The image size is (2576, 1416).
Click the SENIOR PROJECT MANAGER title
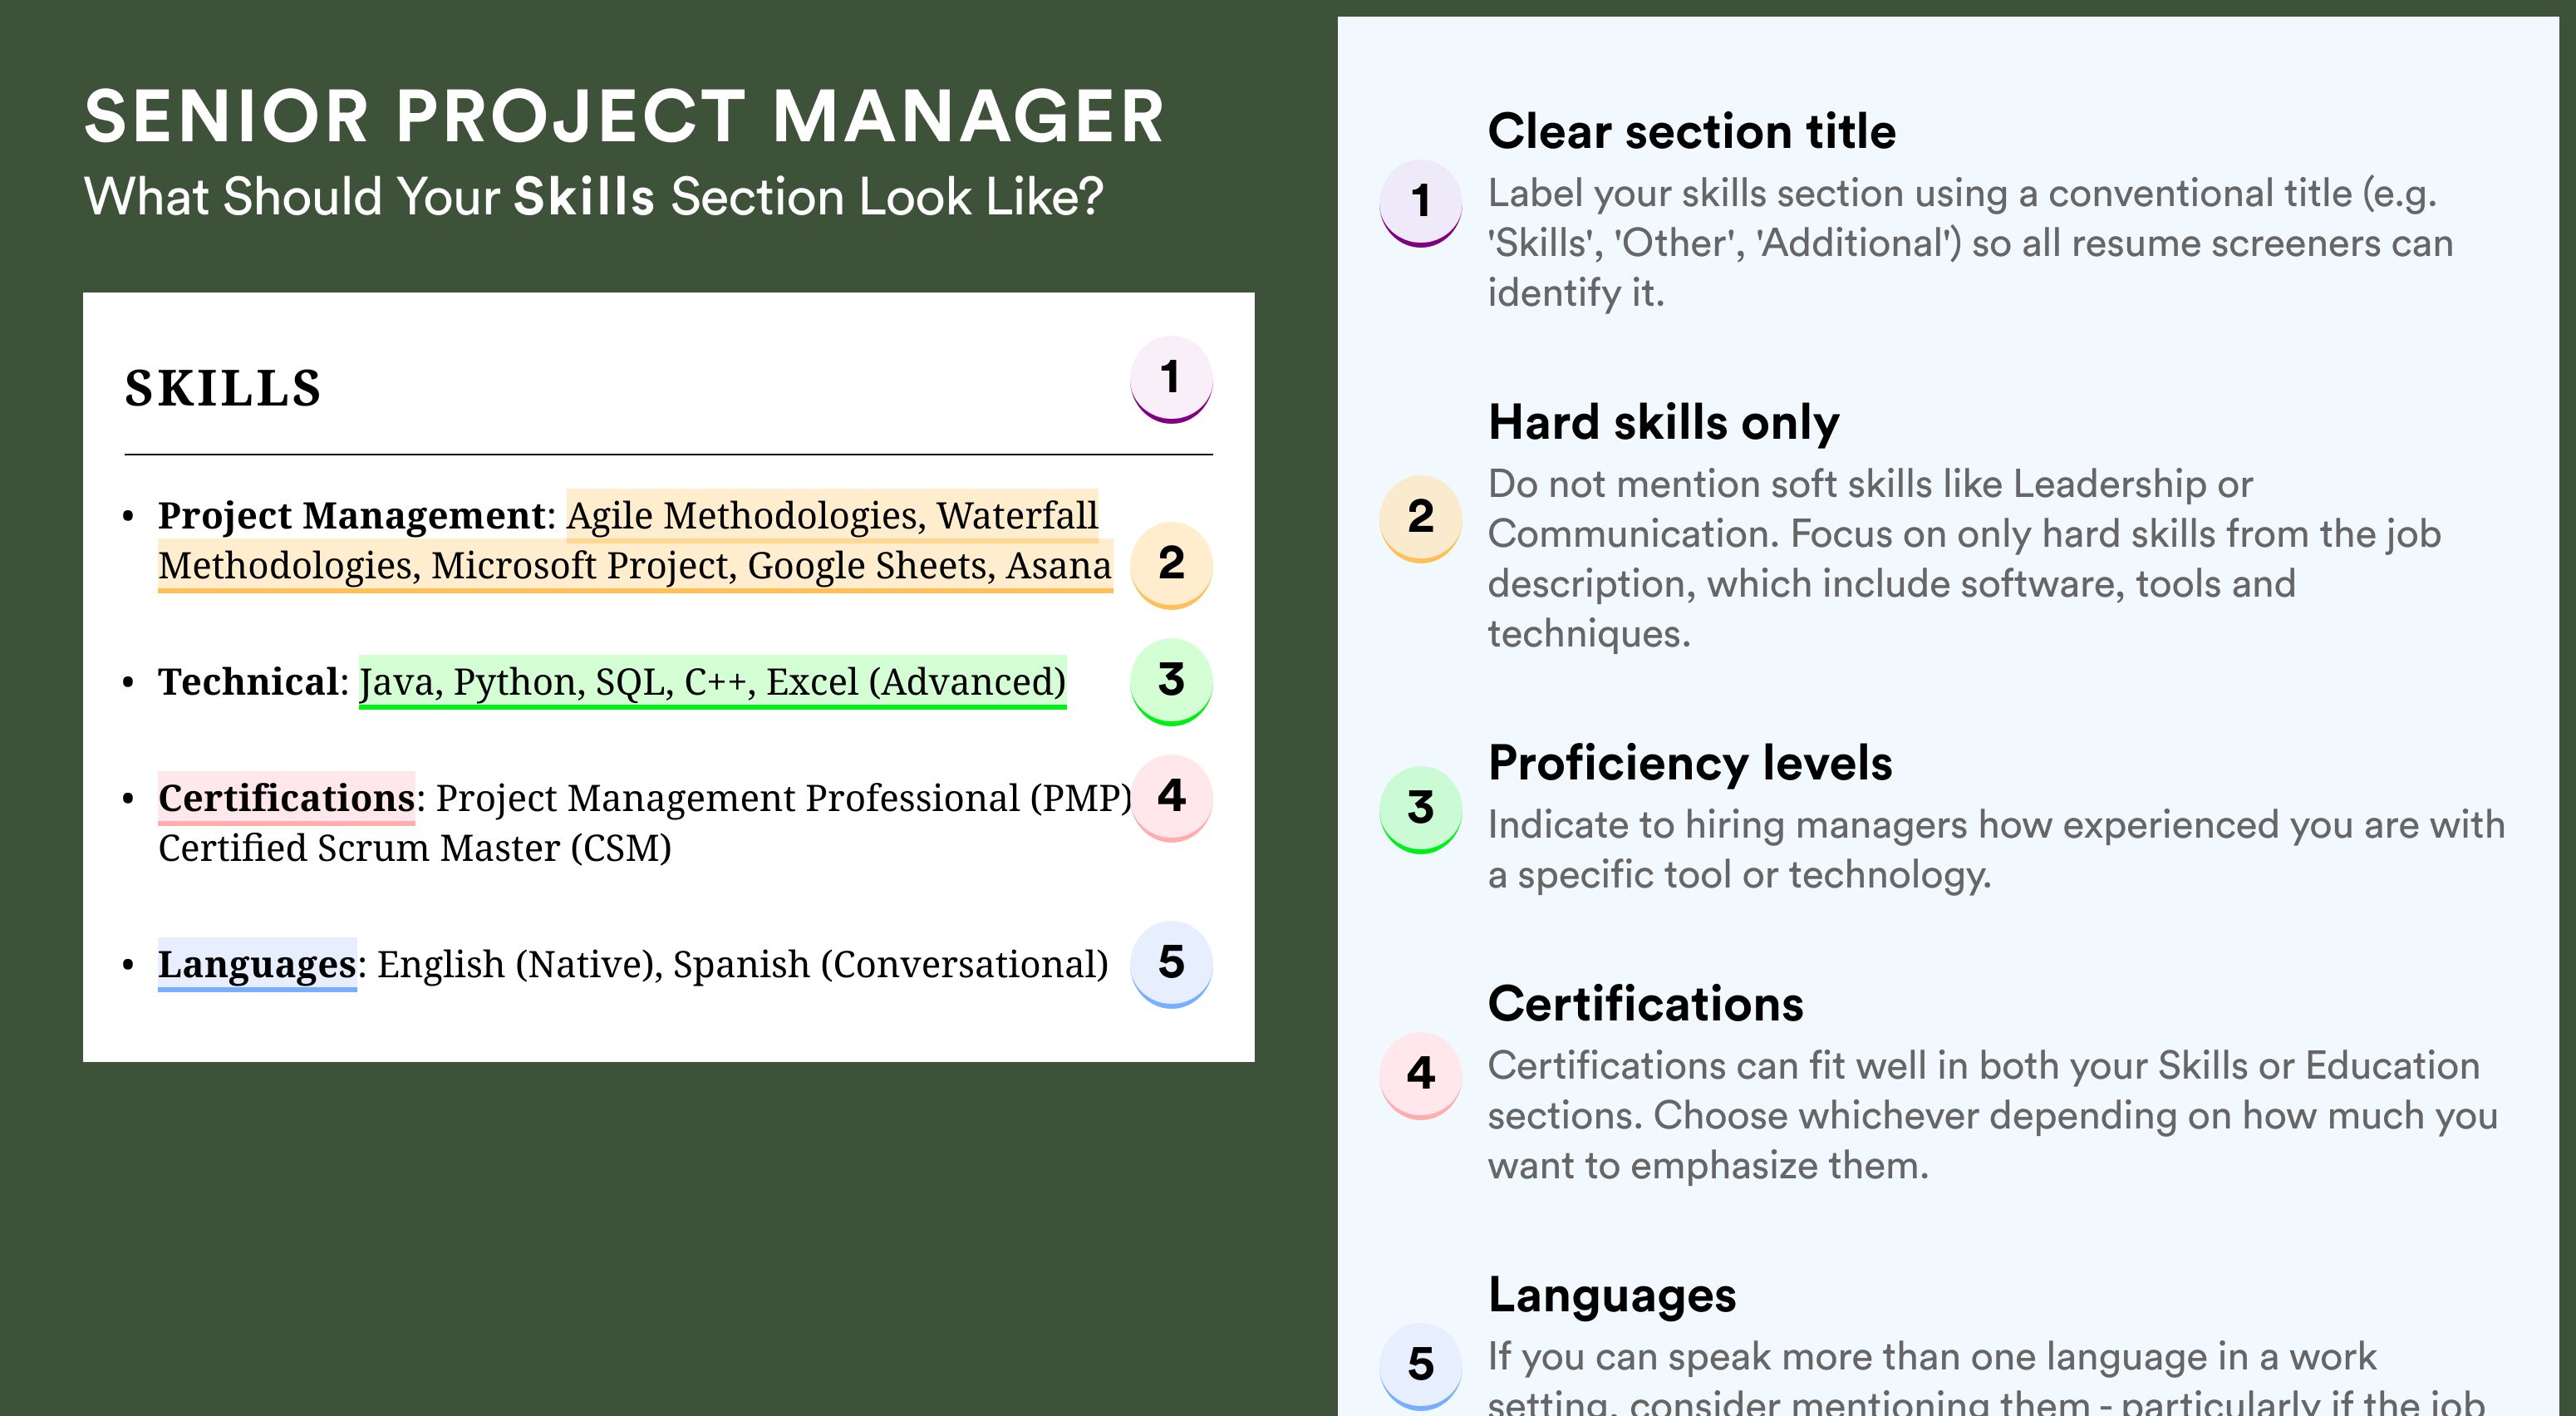[x=625, y=116]
